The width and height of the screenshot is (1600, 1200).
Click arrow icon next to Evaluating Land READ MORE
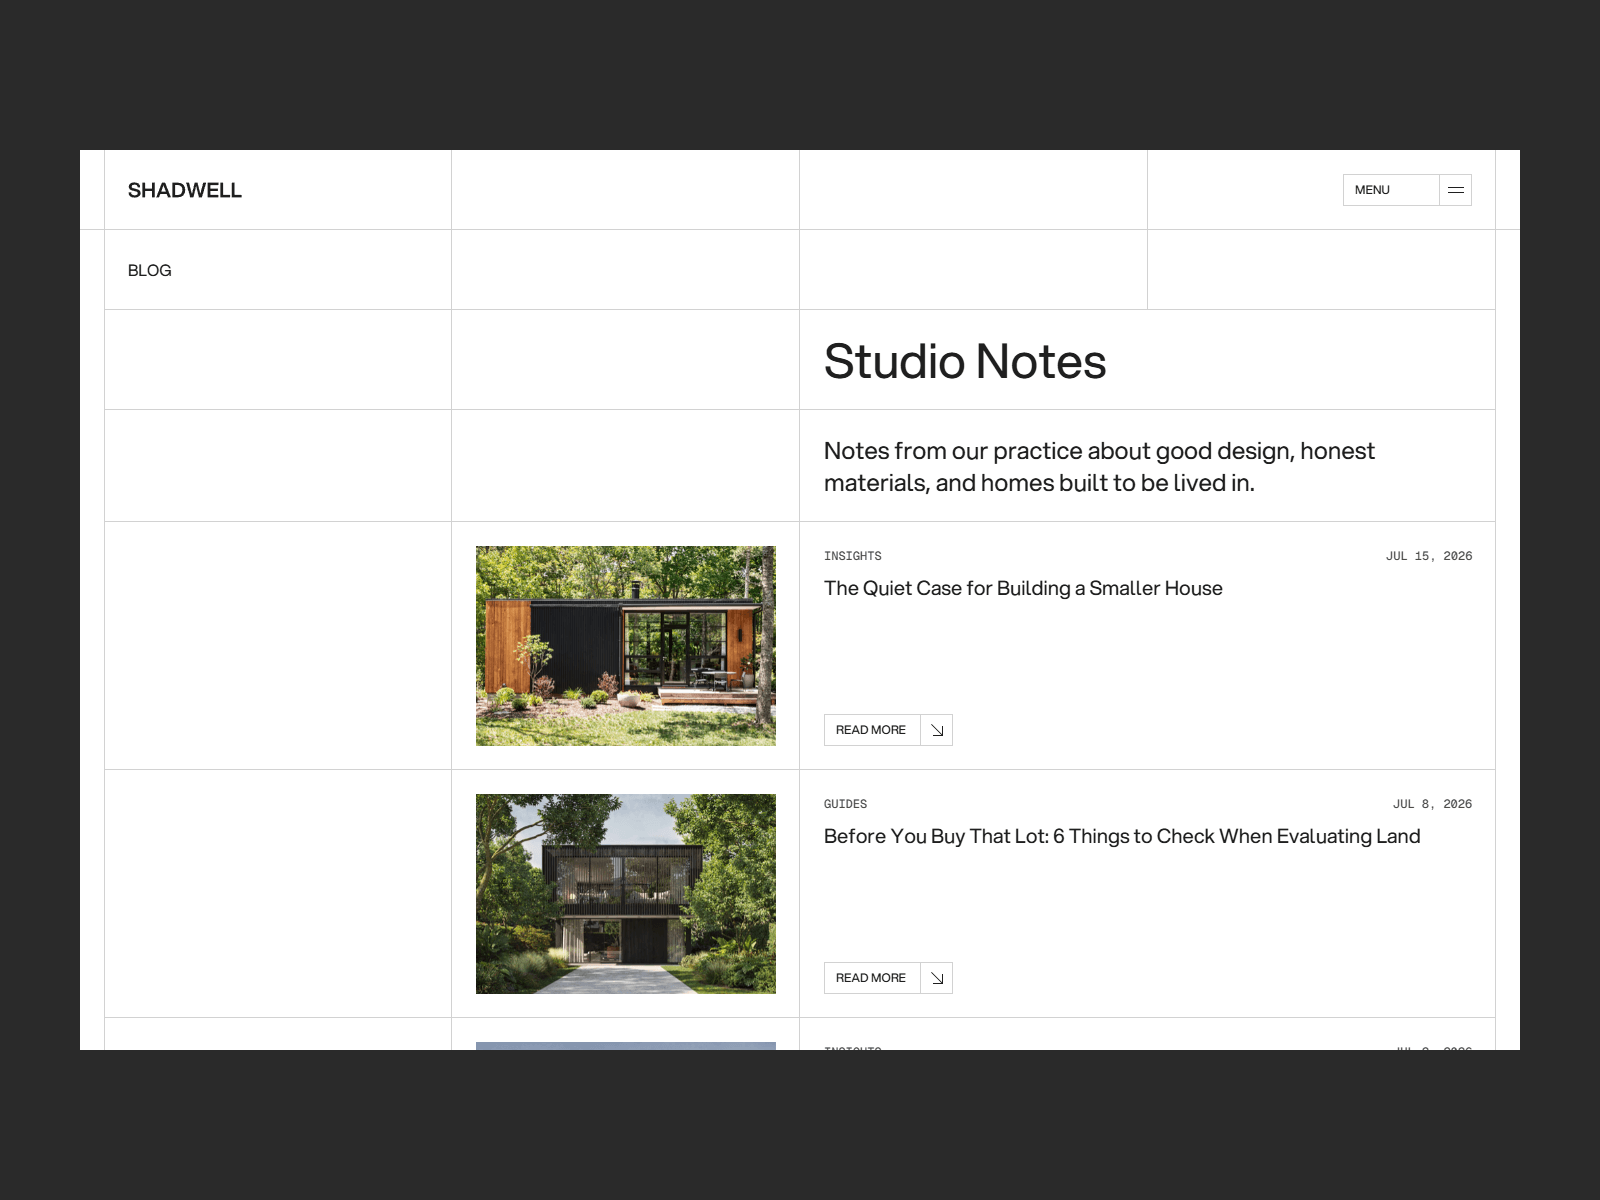click(937, 978)
